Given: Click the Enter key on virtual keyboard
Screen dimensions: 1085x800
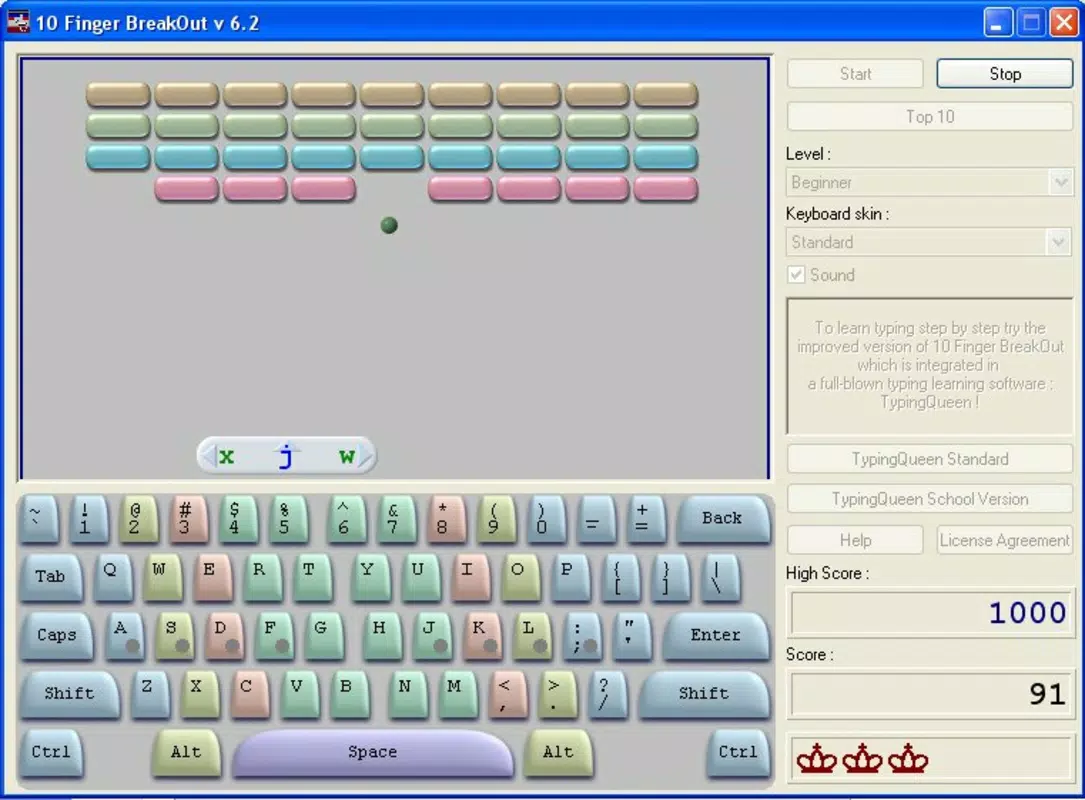Looking at the screenshot, I should tap(715, 635).
